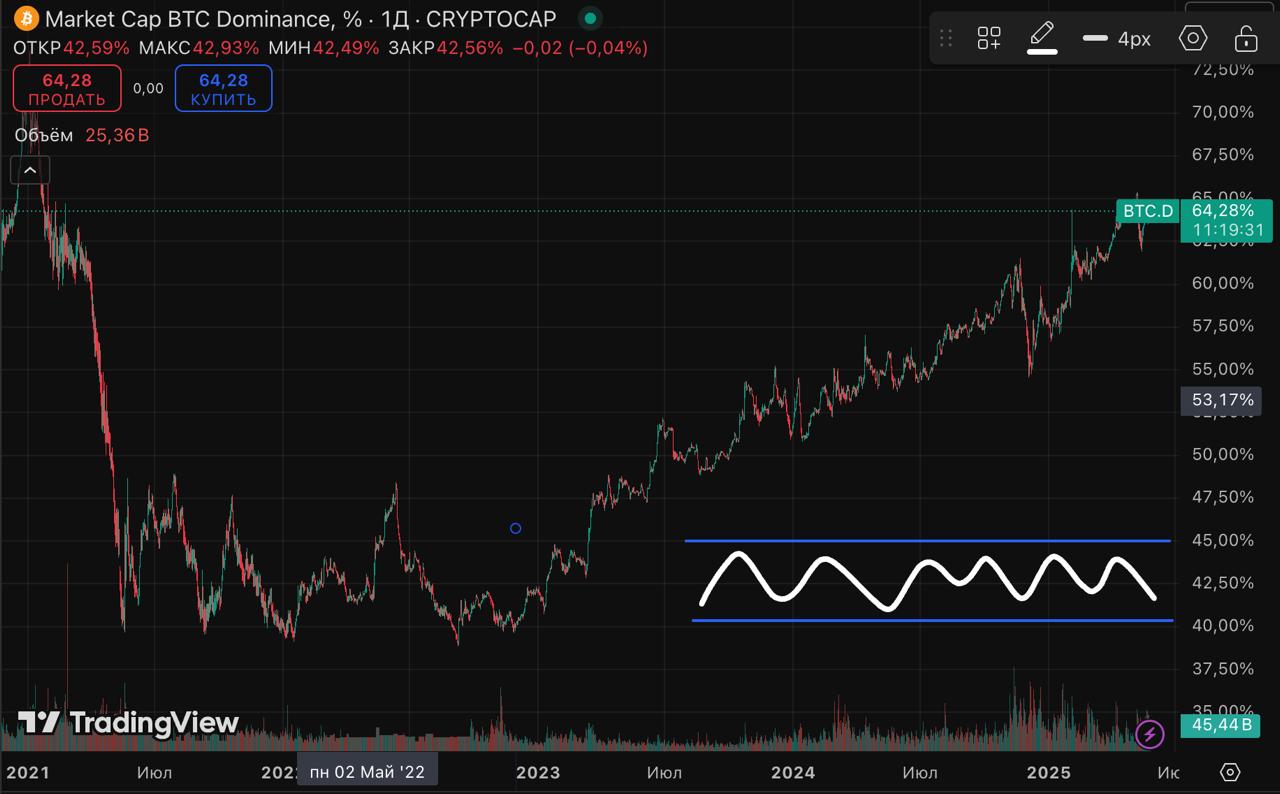Image resolution: width=1280 pixels, height=794 pixels.
Task: Click the 64,28% current price tag
Action: coord(1223,211)
